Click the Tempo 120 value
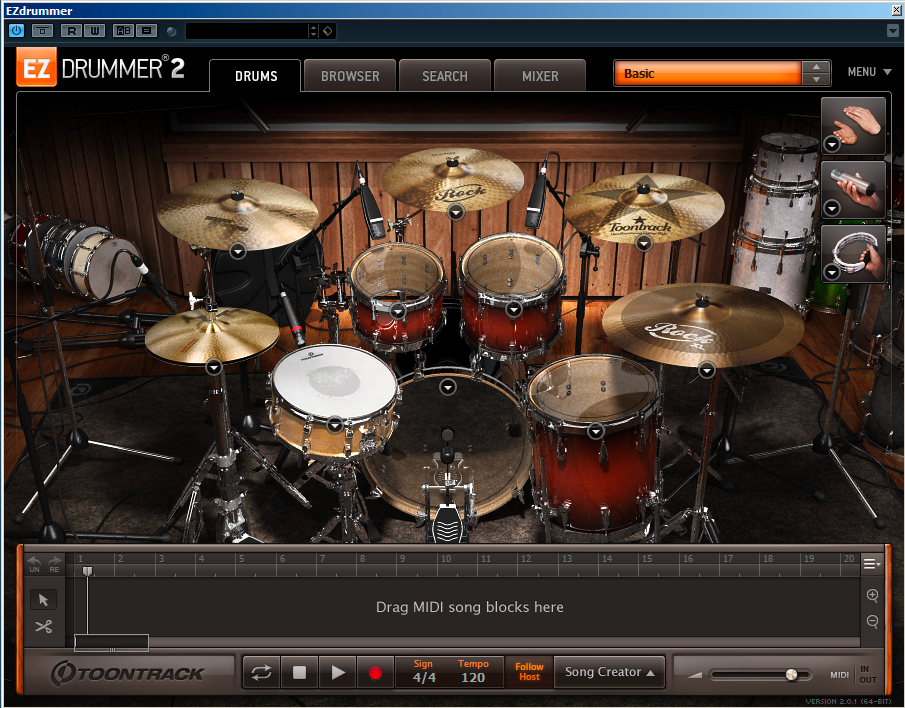 point(473,677)
